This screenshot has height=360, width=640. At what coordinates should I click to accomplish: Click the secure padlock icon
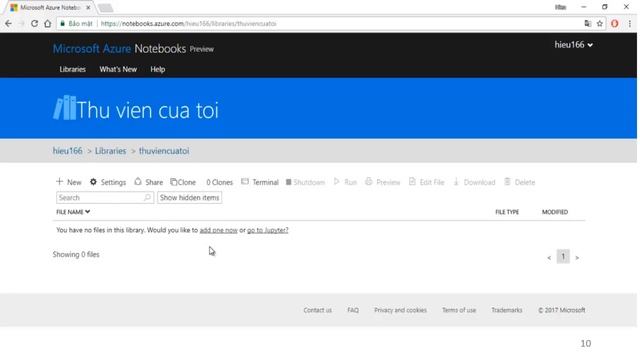point(62,24)
